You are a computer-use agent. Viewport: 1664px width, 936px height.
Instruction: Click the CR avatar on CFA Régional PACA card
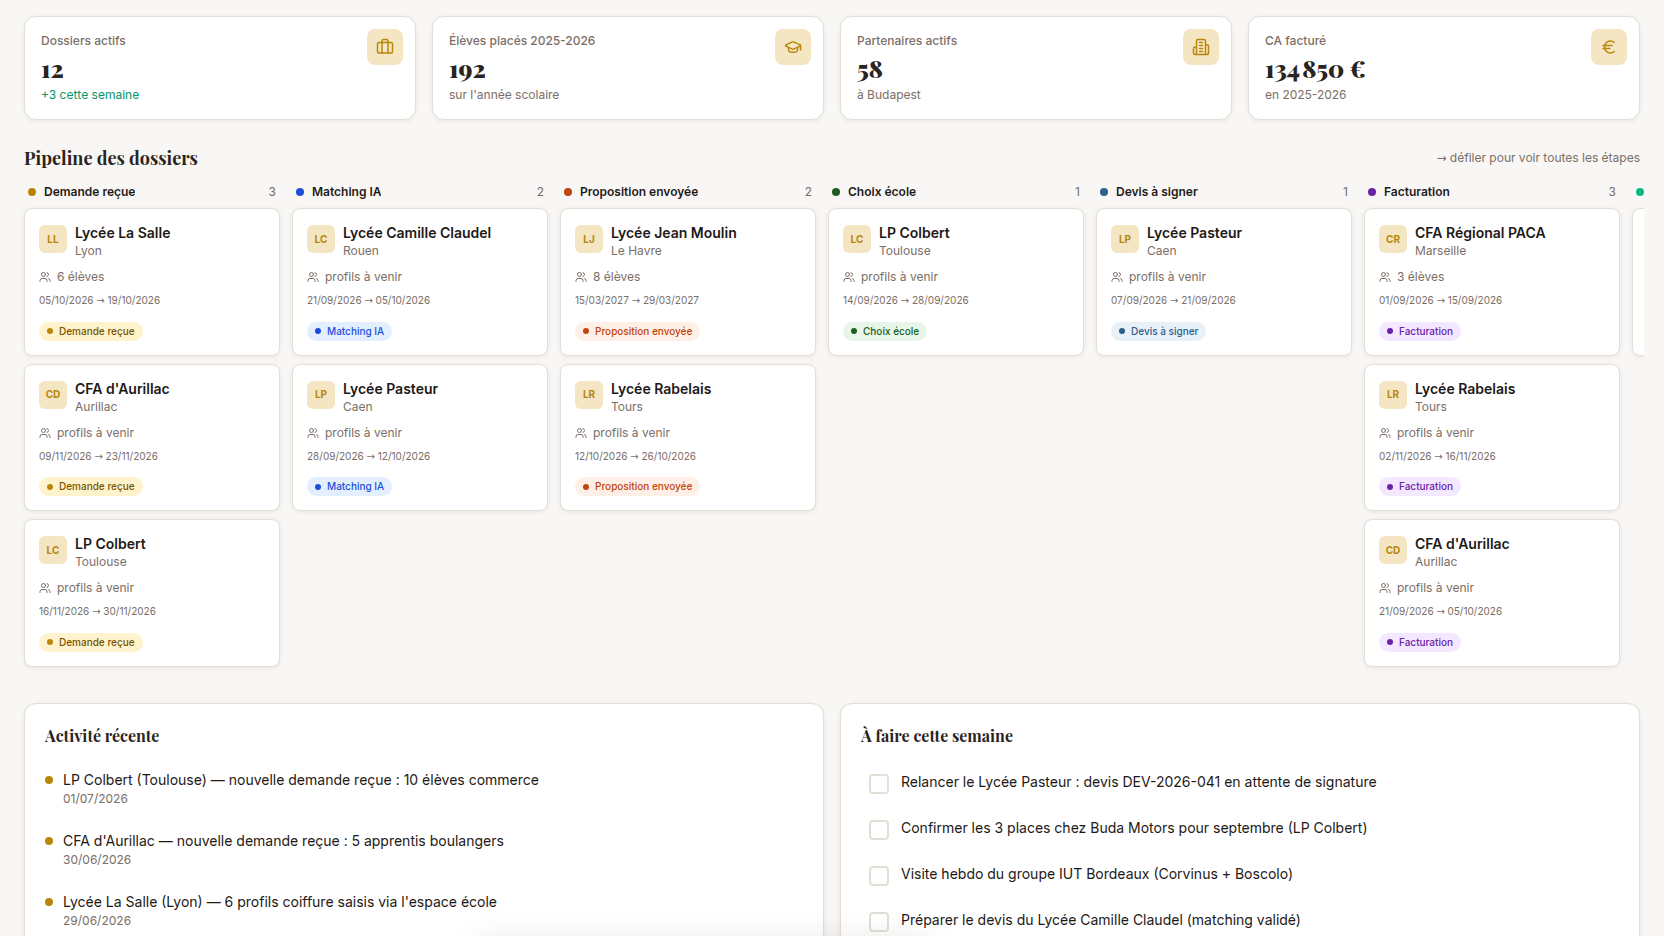pos(1393,239)
